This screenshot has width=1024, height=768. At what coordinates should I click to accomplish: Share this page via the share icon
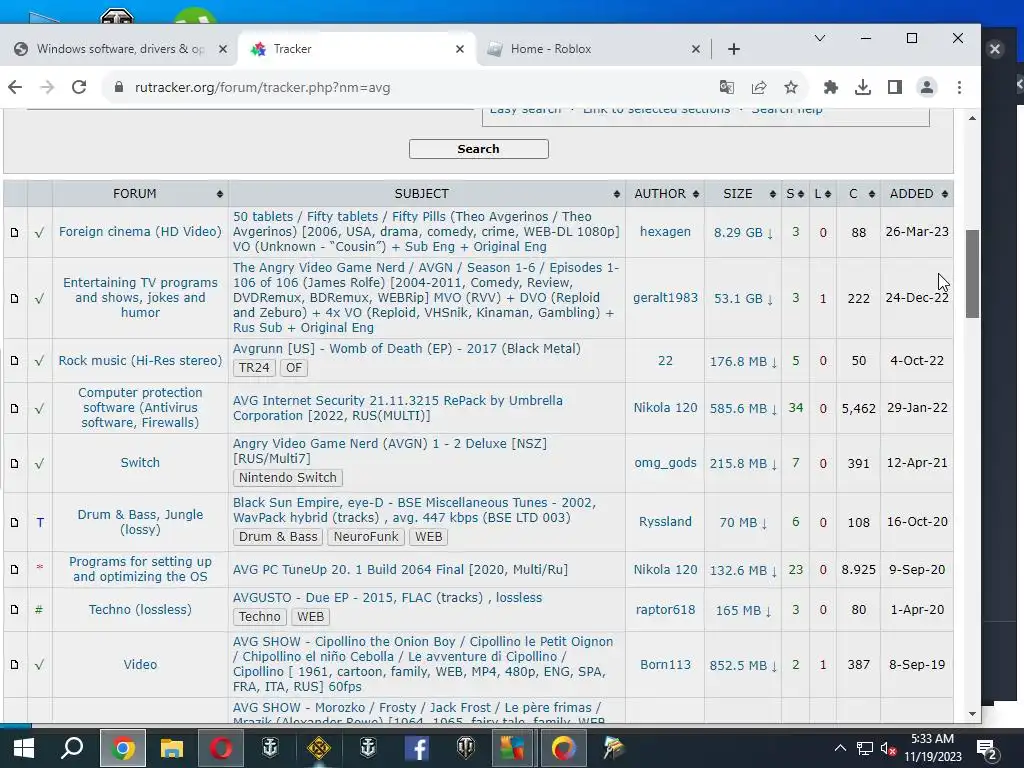click(759, 87)
